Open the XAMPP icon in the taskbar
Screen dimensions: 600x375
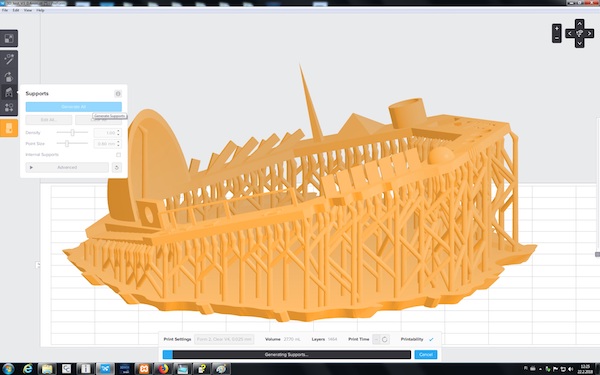144,369
